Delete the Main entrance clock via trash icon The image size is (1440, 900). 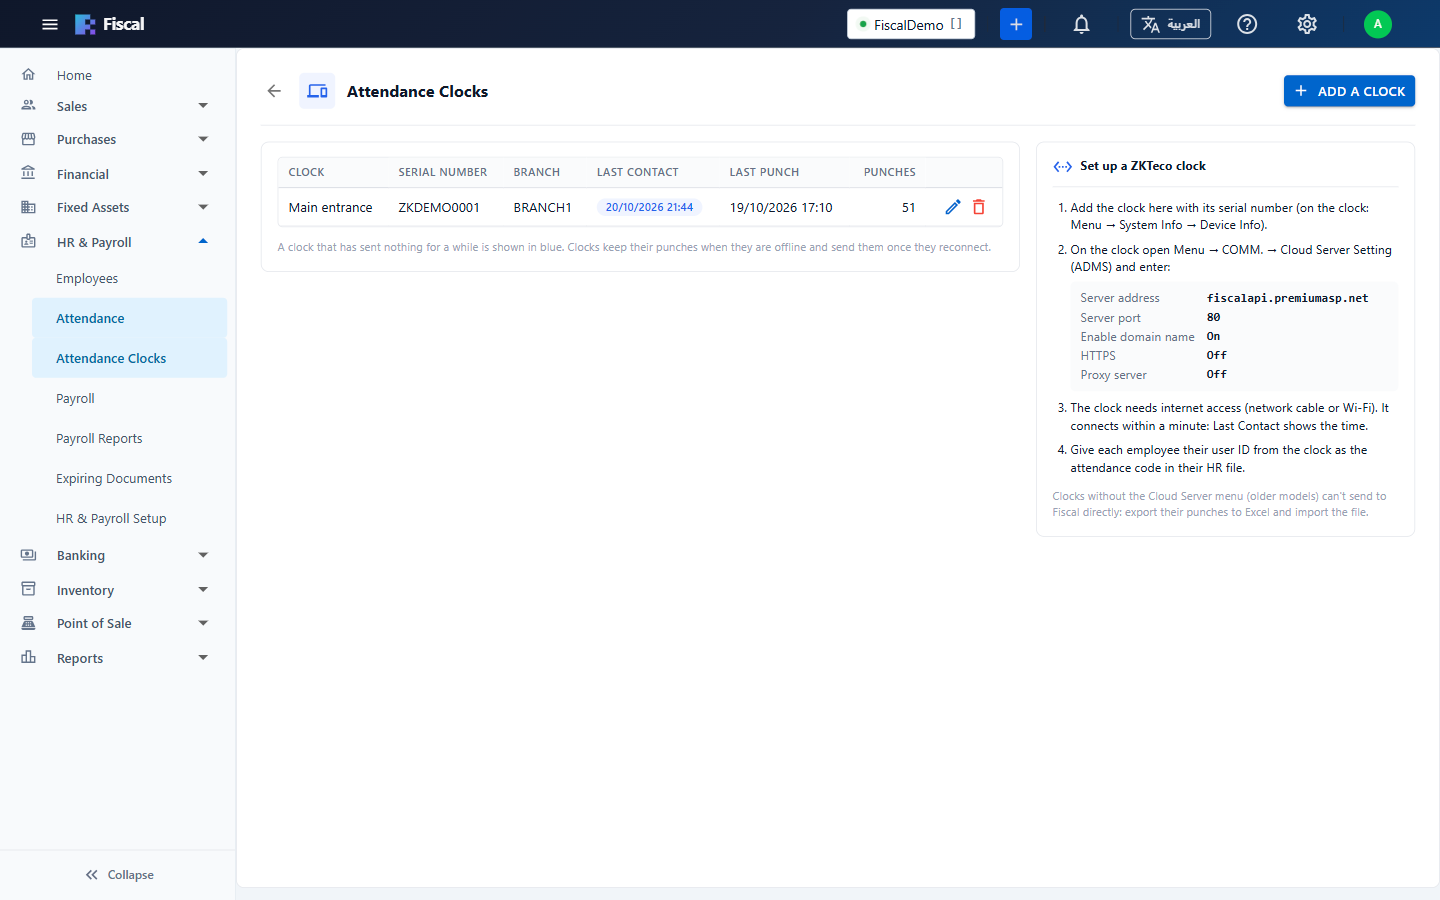tap(979, 207)
